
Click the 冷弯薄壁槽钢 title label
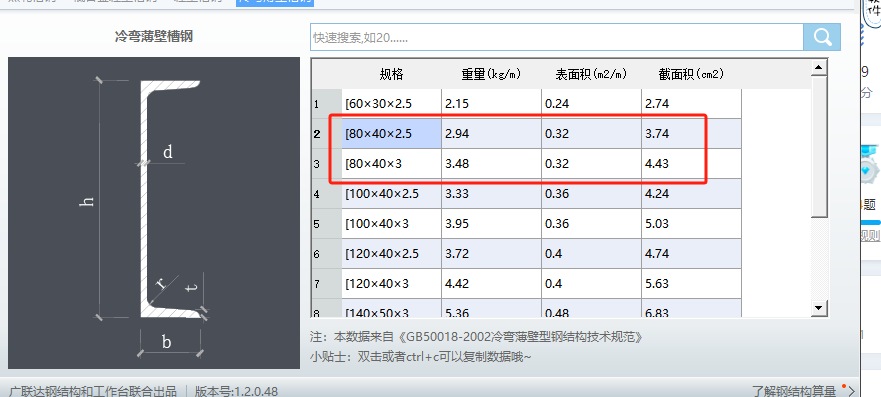pos(154,37)
